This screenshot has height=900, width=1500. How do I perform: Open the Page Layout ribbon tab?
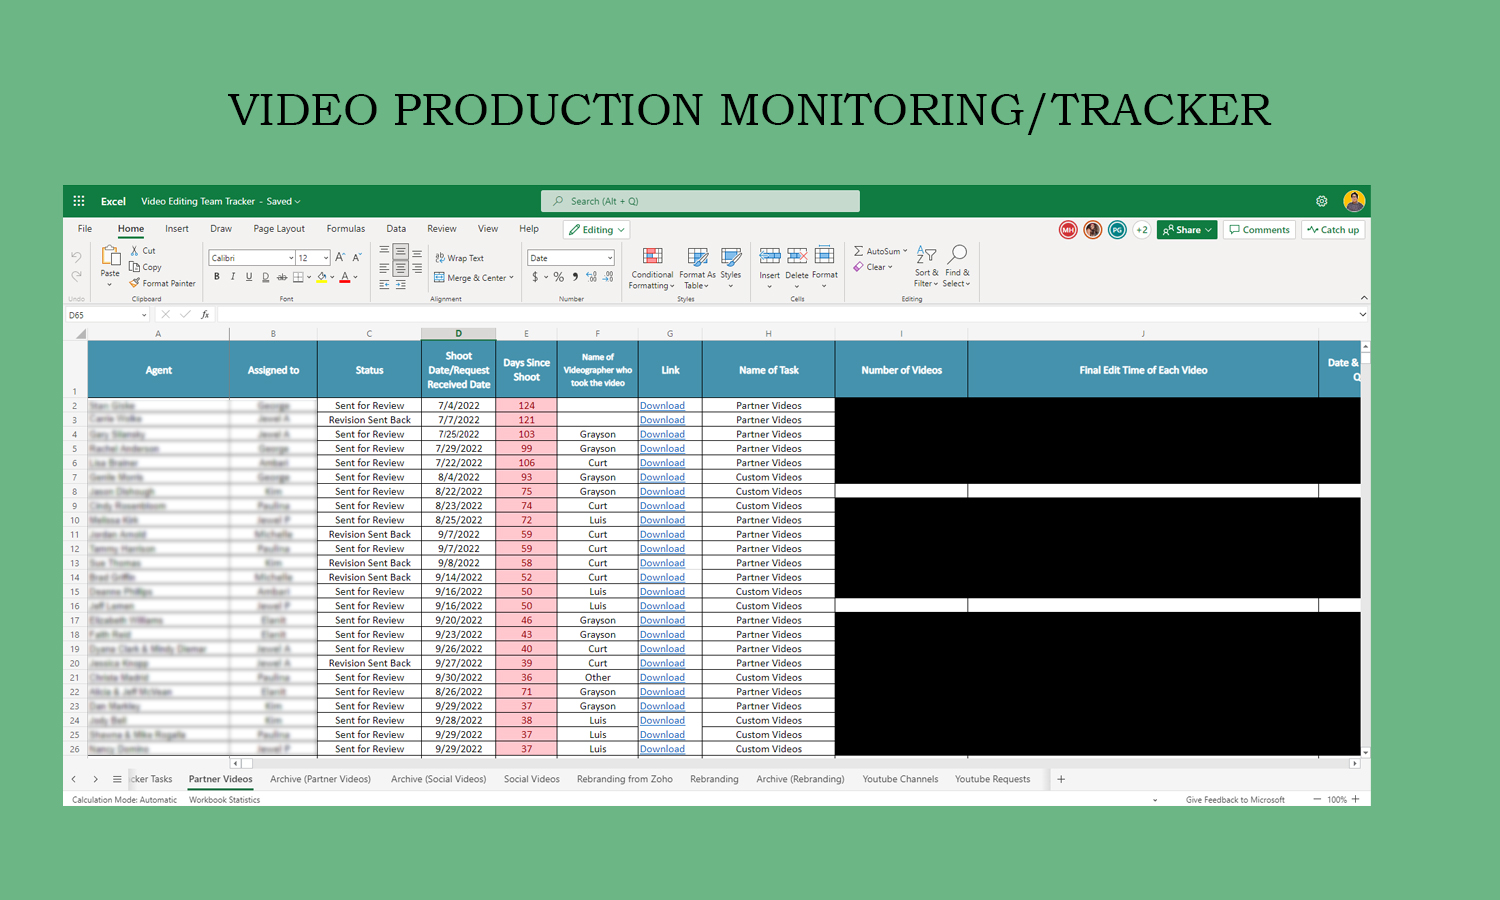pyautogui.click(x=279, y=229)
